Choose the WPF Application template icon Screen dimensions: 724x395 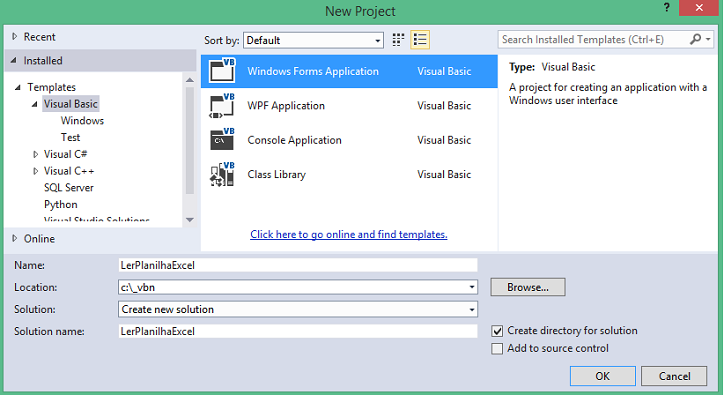tap(222, 105)
